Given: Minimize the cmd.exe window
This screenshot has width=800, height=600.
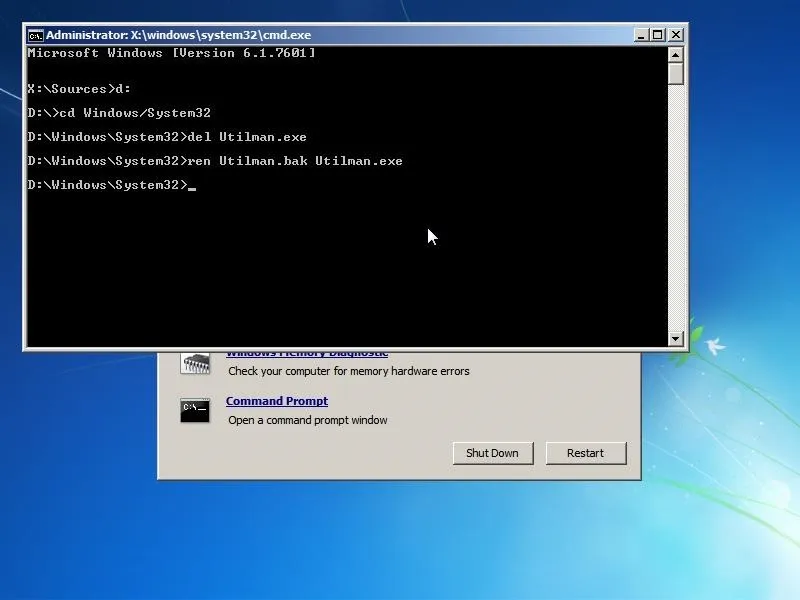Looking at the screenshot, I should [641, 35].
